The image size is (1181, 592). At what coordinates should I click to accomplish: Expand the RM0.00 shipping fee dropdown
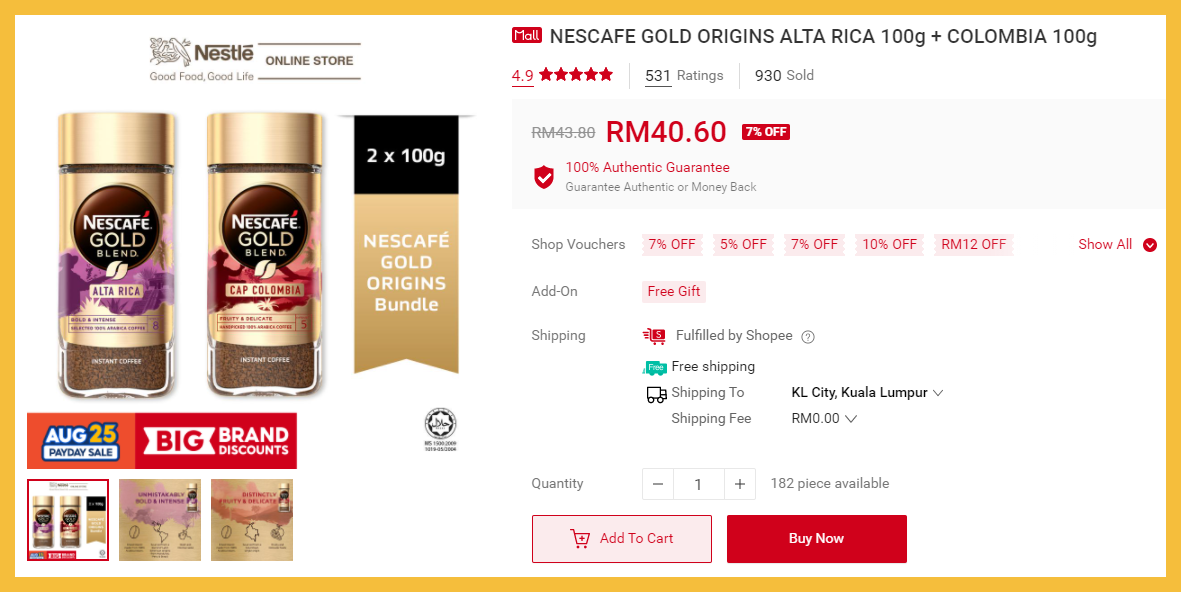coord(824,419)
